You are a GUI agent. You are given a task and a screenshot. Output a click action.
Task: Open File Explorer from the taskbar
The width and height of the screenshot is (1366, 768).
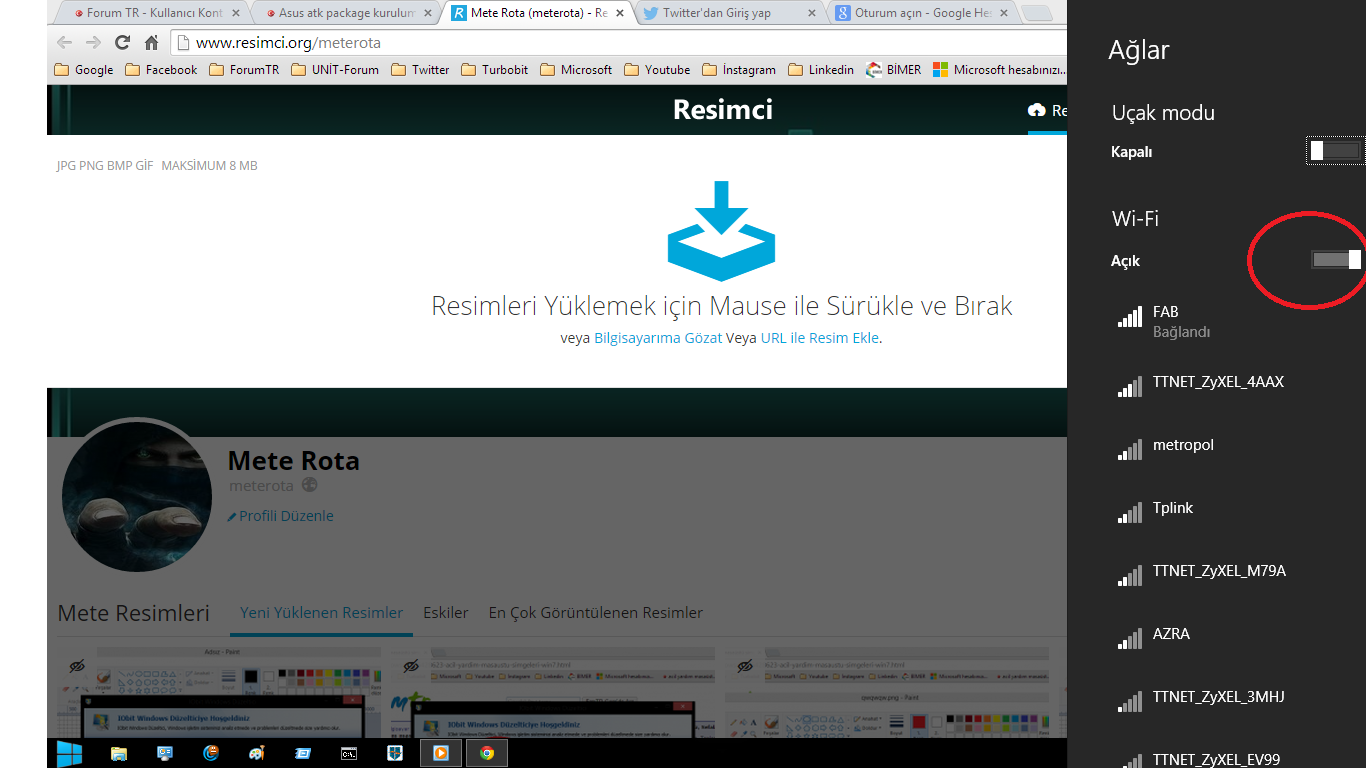(x=119, y=753)
